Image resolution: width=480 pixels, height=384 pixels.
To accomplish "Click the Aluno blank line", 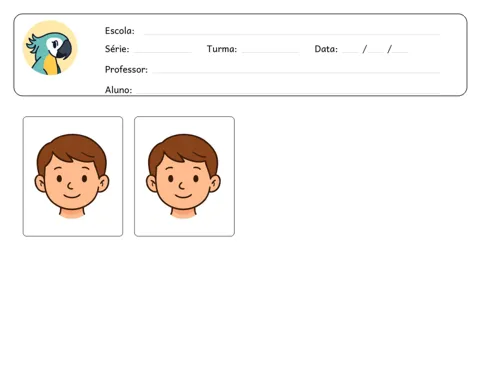I will tap(288, 92).
